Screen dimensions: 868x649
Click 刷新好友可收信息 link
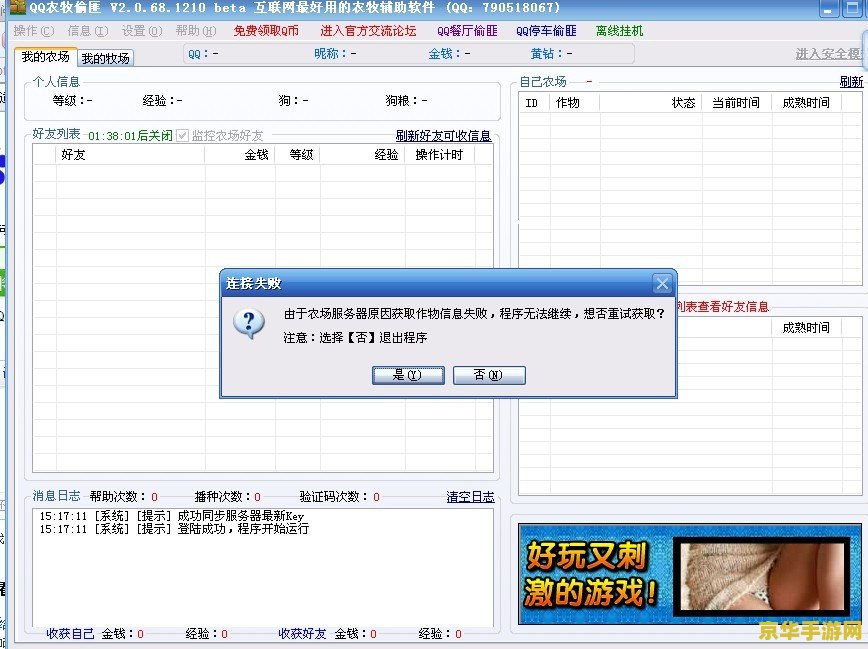coord(443,136)
